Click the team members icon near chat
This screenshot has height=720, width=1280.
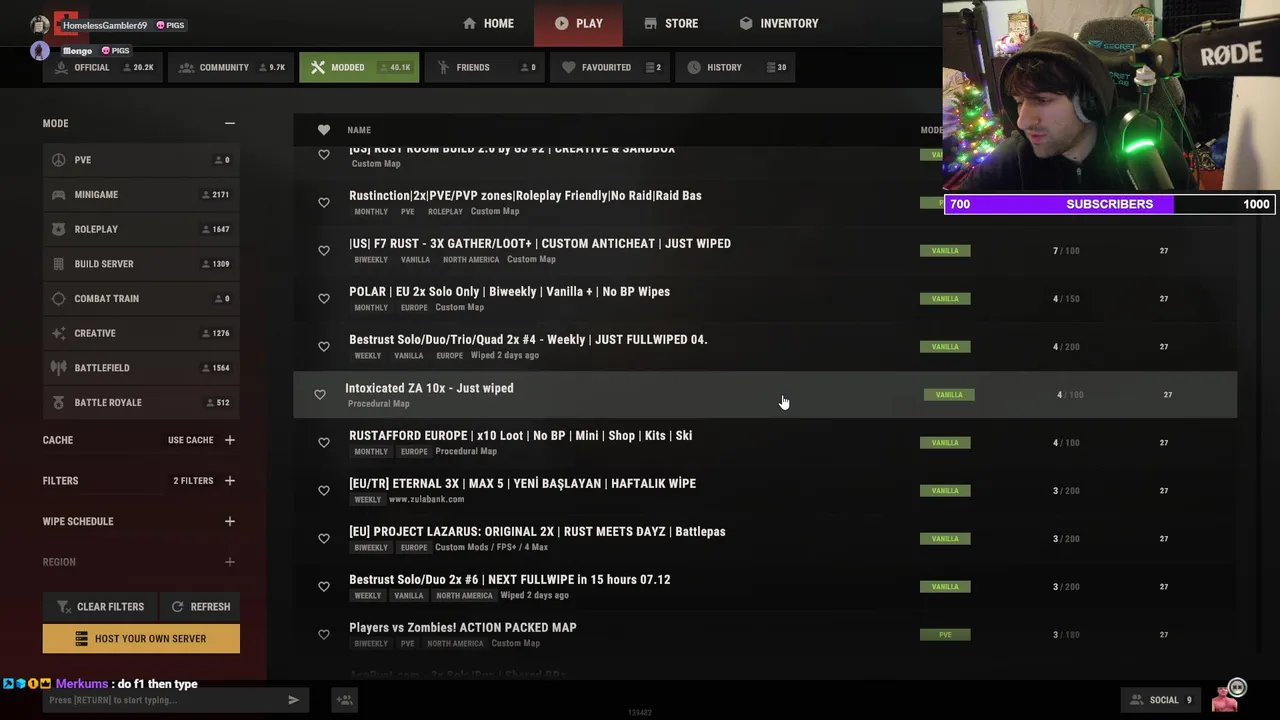(x=344, y=700)
